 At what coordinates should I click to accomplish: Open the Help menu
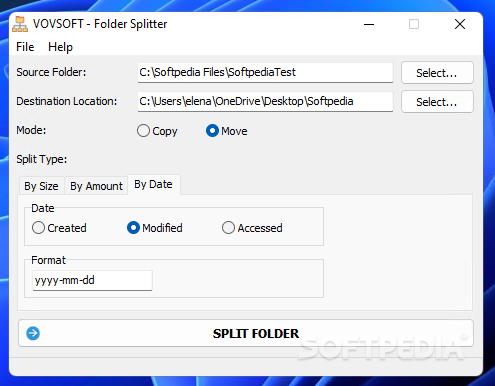(x=60, y=47)
